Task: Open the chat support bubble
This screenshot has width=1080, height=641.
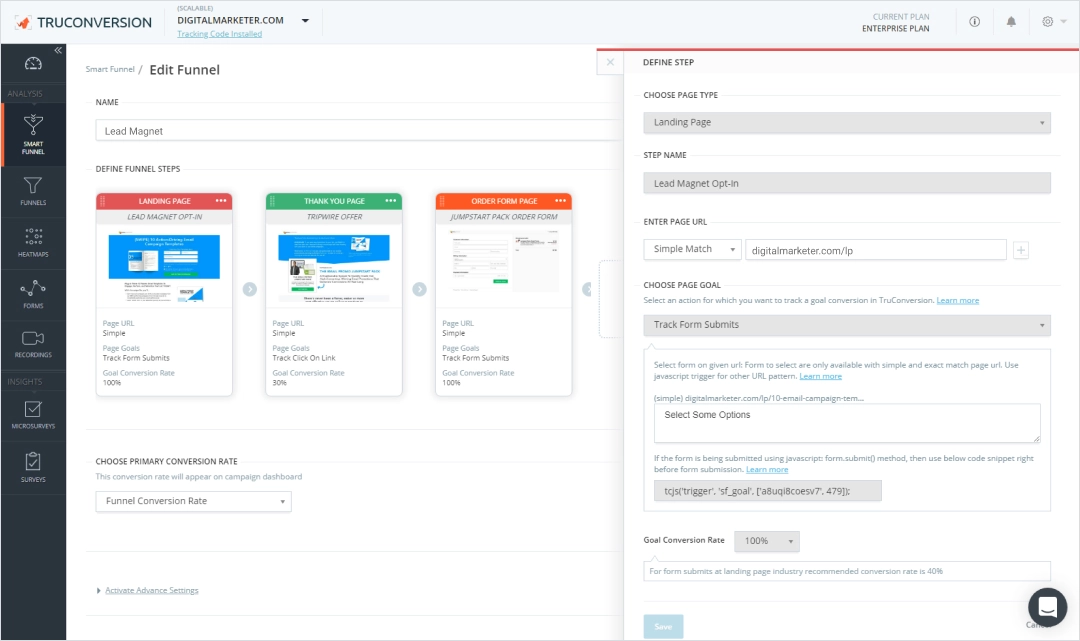Action: [1047, 606]
